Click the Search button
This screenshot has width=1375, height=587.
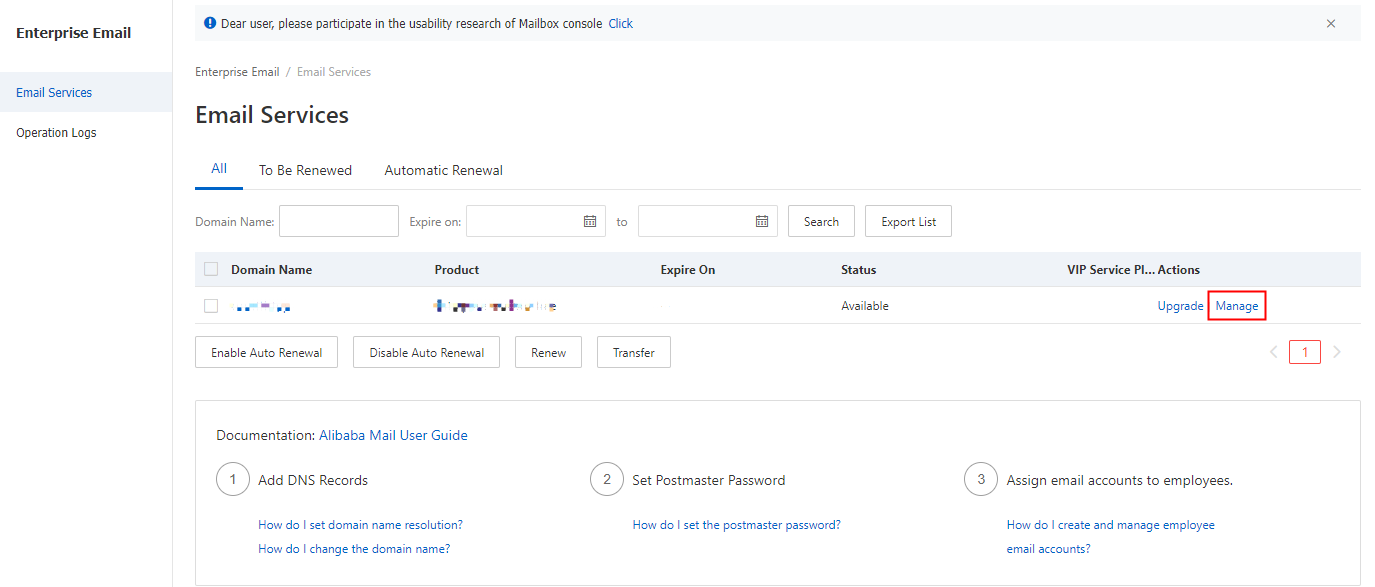click(x=821, y=222)
